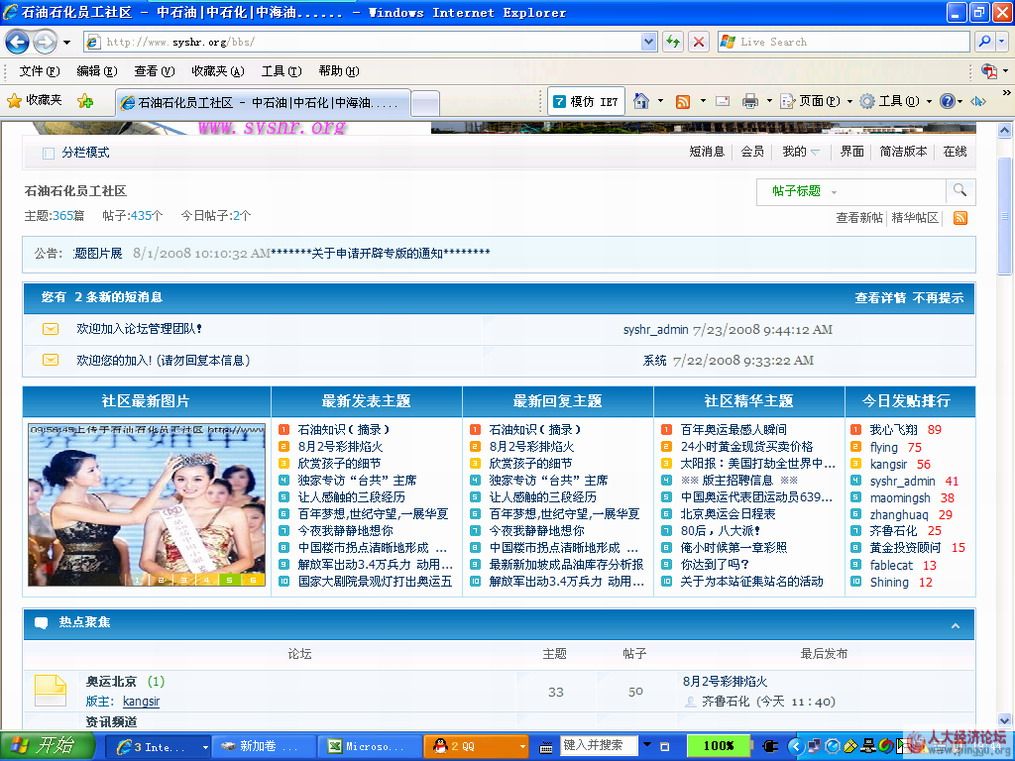Click slide number 6 on picture

pos(252,580)
